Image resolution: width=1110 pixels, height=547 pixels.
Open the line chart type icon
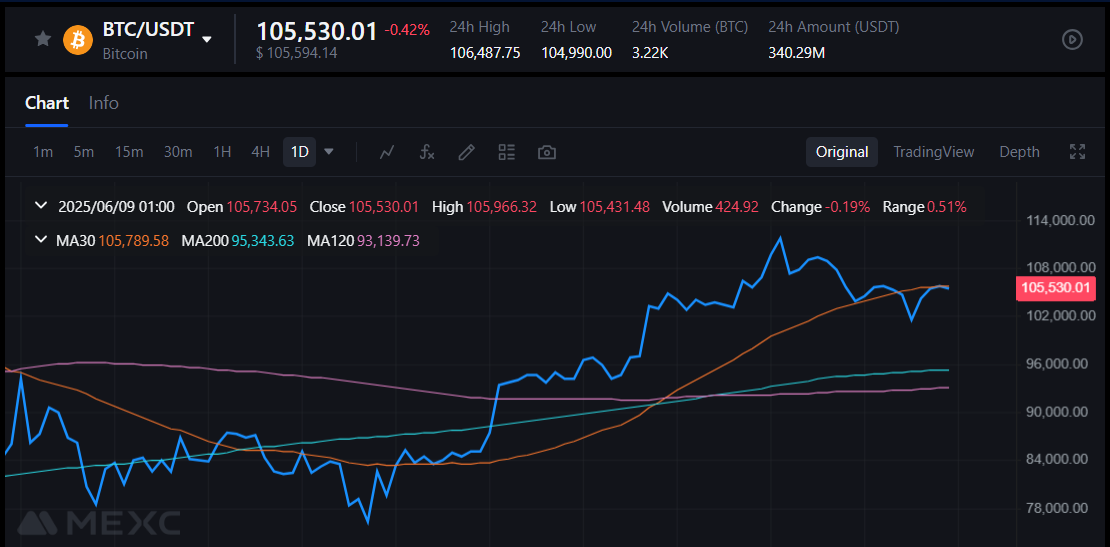point(387,152)
